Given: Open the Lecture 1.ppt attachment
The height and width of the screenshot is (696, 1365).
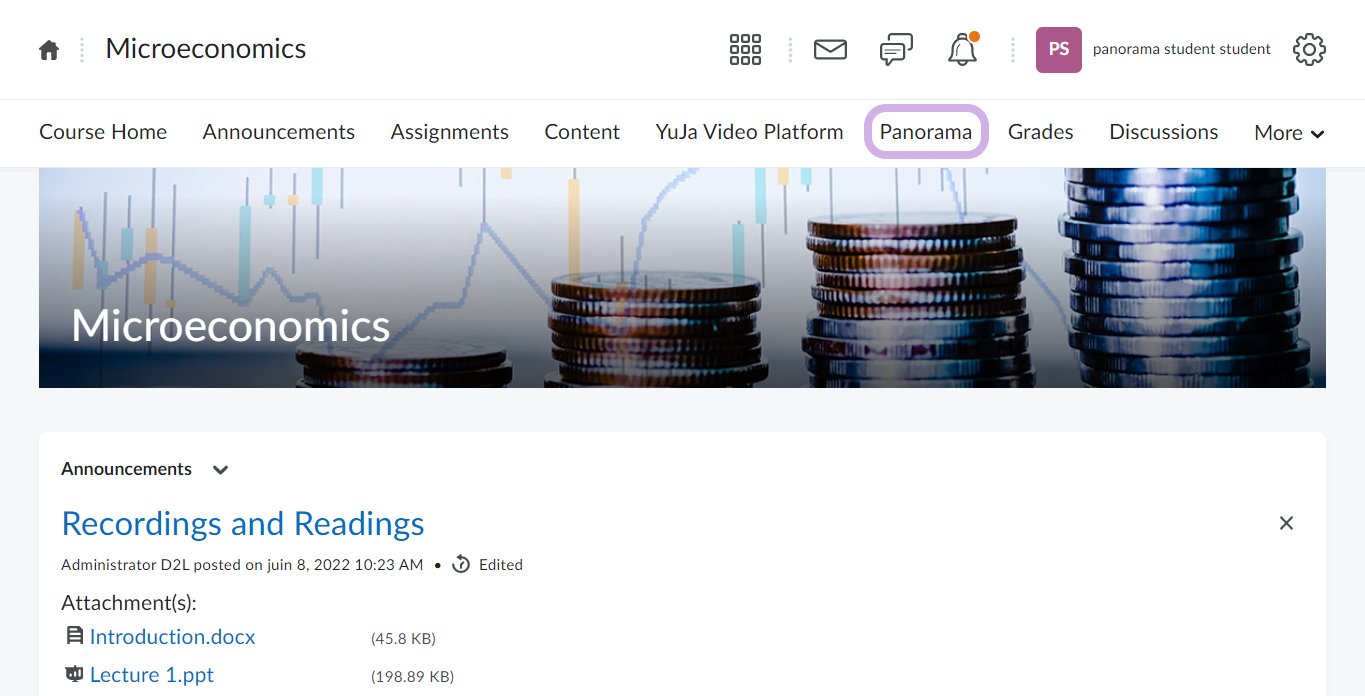Looking at the screenshot, I should point(152,675).
